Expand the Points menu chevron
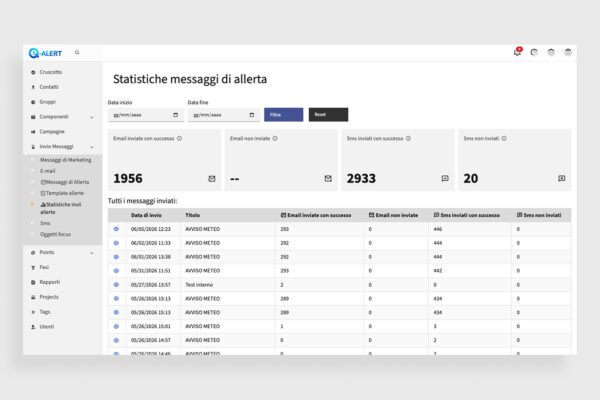This screenshot has height=400, width=600. [x=92, y=253]
